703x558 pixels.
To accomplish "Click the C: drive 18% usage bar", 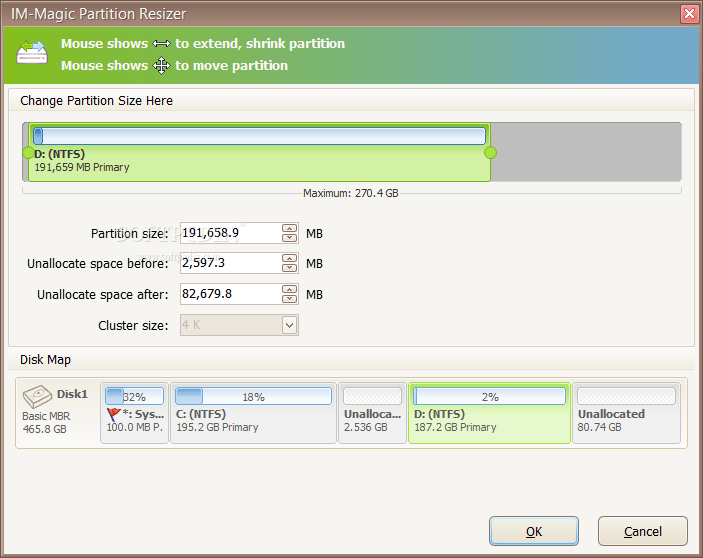I will [253, 397].
